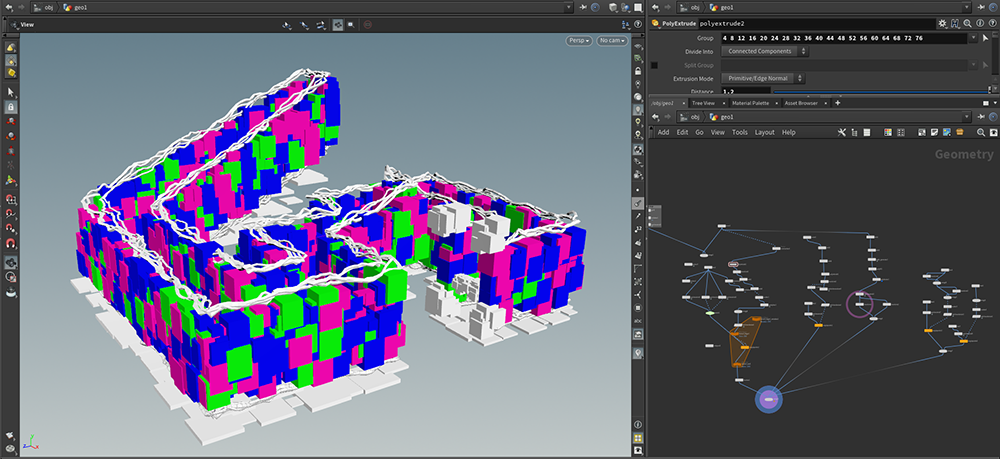Image resolution: width=1000 pixels, height=459 pixels.
Task: Open the Persp viewport dropdown
Action: pos(579,41)
